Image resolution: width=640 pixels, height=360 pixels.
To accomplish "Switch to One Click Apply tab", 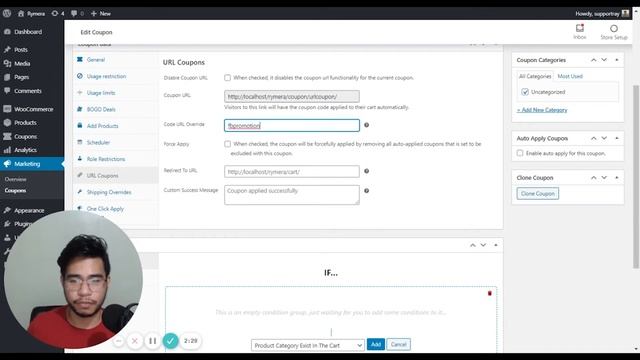I will point(105,209).
